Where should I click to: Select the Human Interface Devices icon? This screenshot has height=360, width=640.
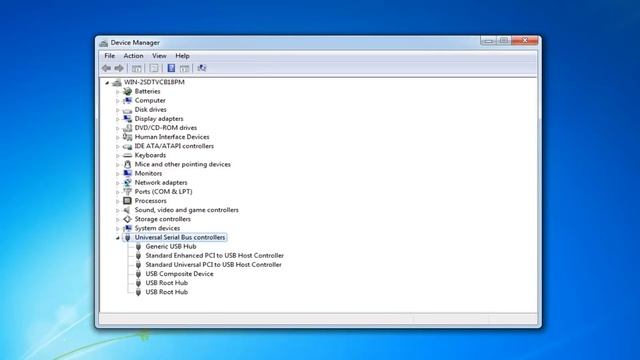pos(127,137)
